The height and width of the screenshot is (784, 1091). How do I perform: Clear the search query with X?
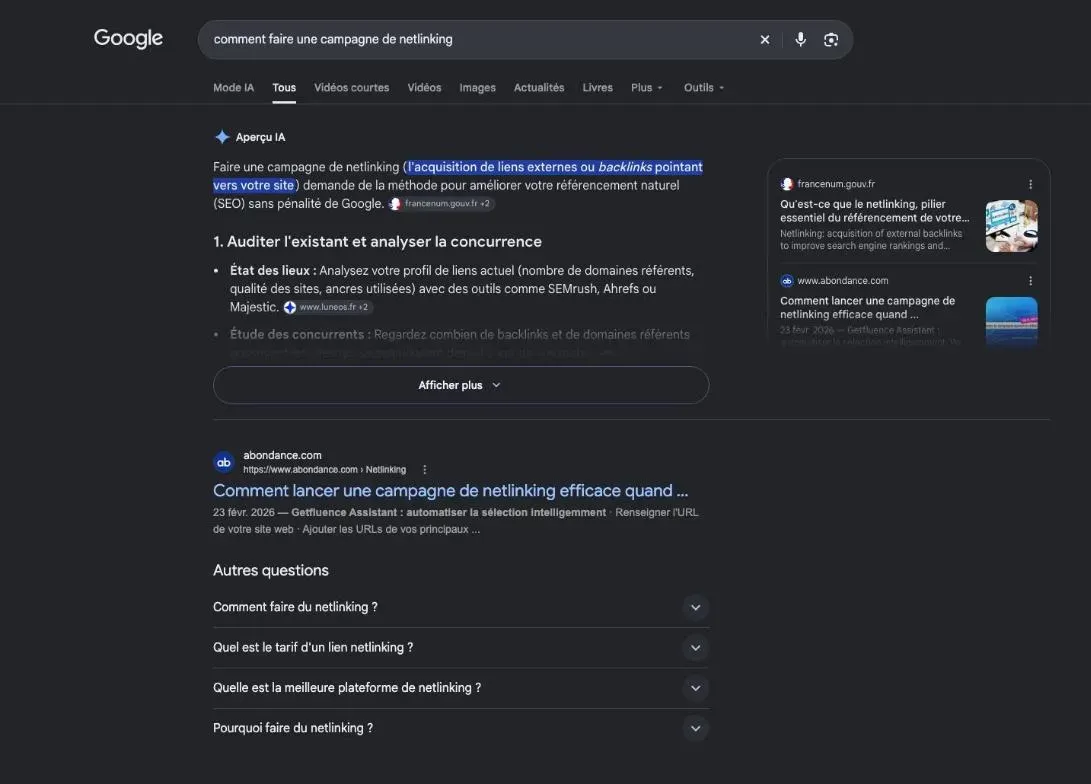(x=765, y=40)
